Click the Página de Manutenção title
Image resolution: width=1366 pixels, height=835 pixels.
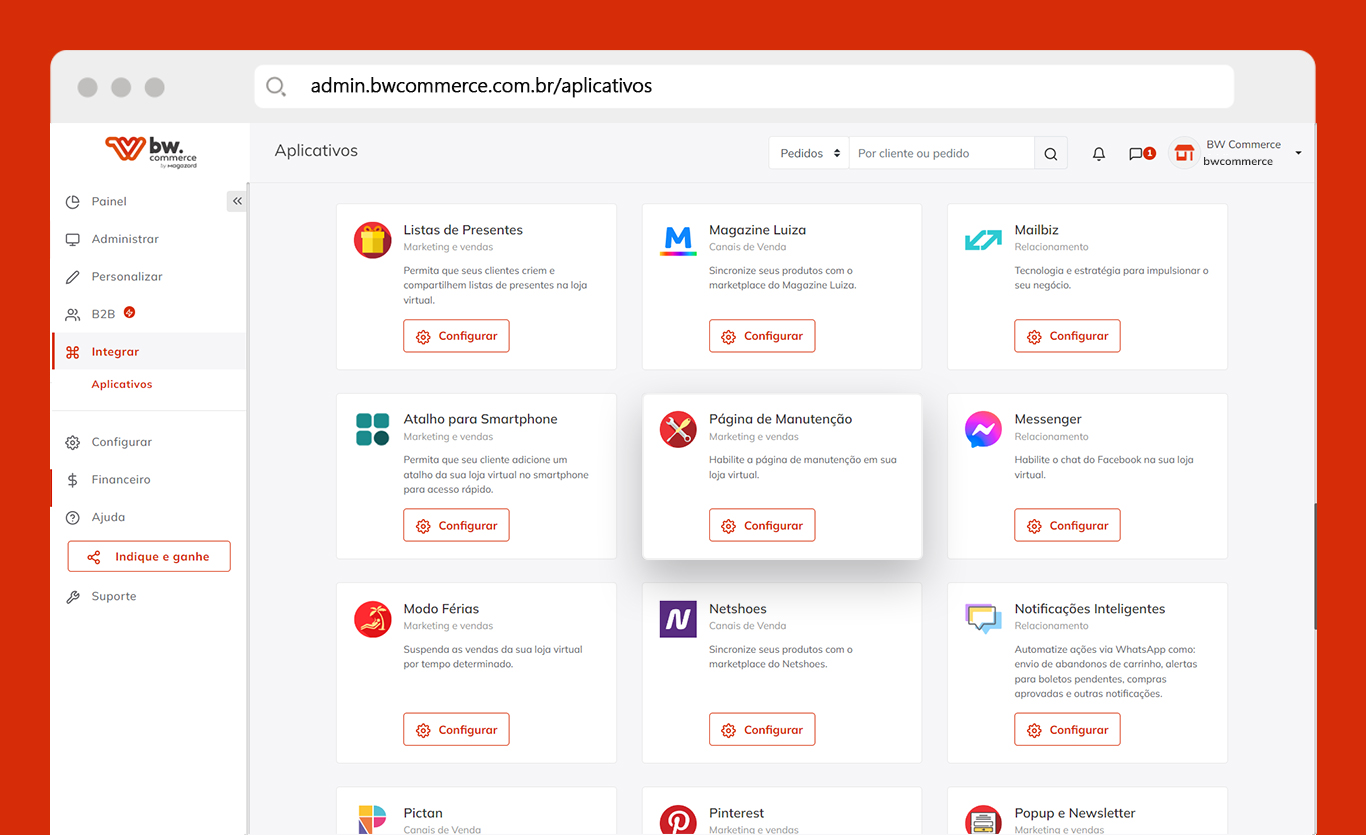(x=780, y=419)
